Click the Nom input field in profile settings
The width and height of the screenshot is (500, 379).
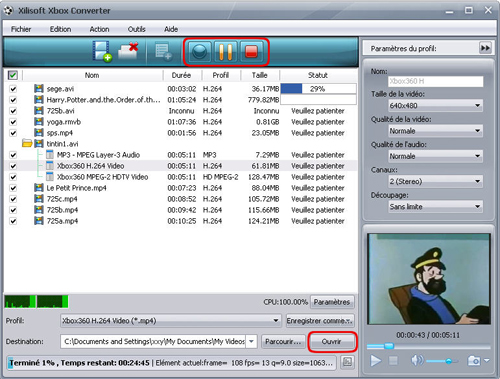435,81
